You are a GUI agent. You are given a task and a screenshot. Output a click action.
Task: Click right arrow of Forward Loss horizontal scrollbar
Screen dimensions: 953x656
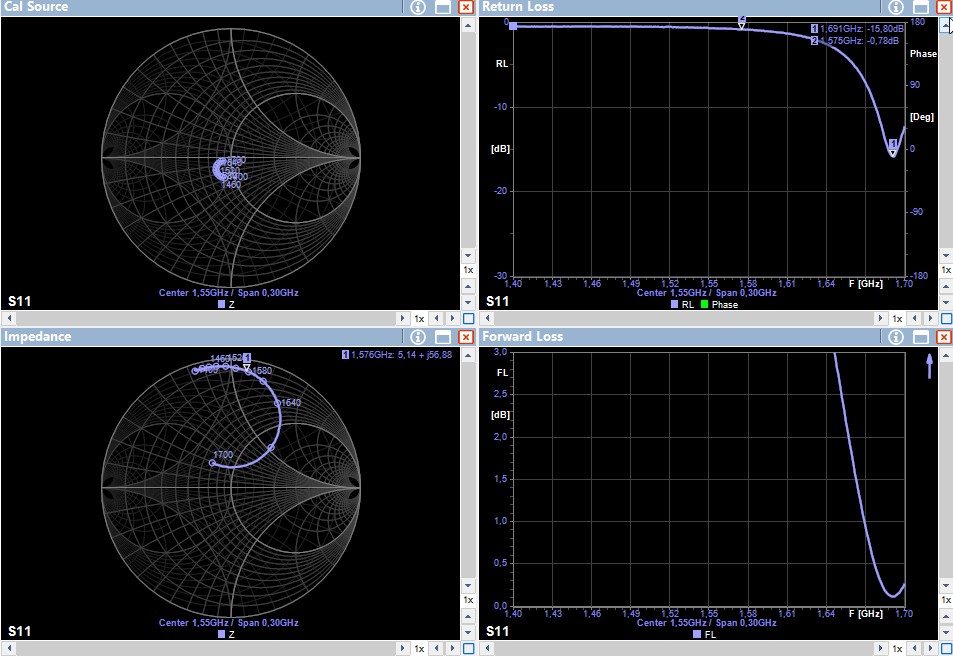click(881, 649)
